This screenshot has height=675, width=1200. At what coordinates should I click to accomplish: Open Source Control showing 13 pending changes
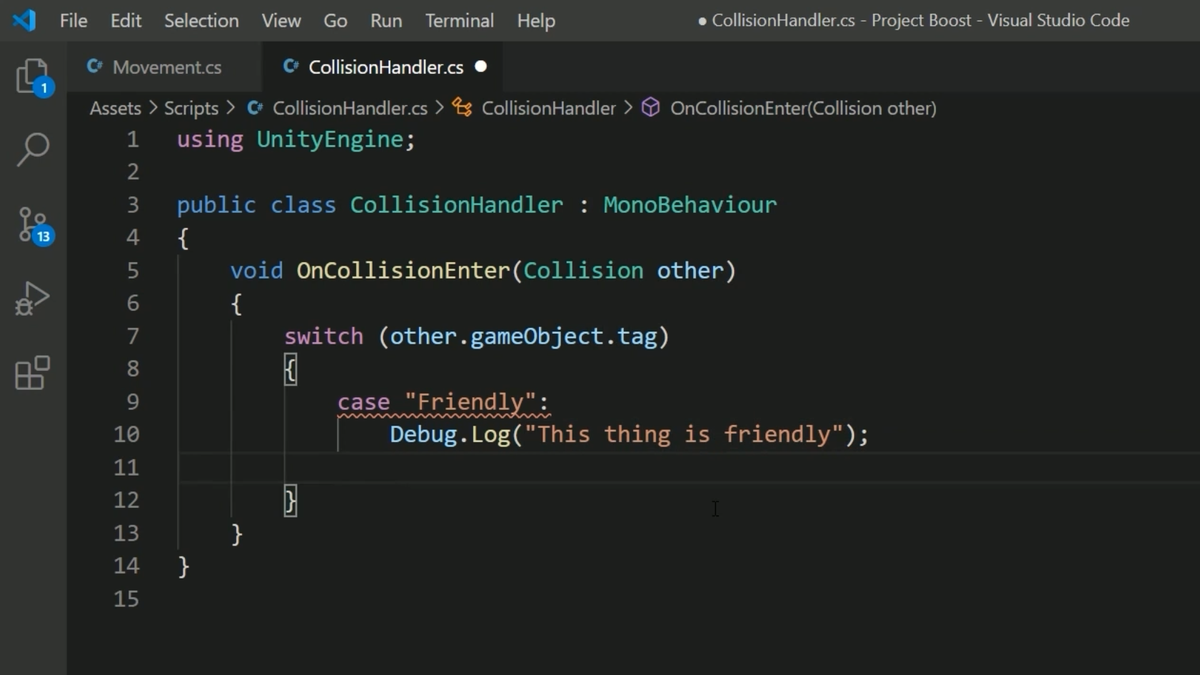pos(32,225)
